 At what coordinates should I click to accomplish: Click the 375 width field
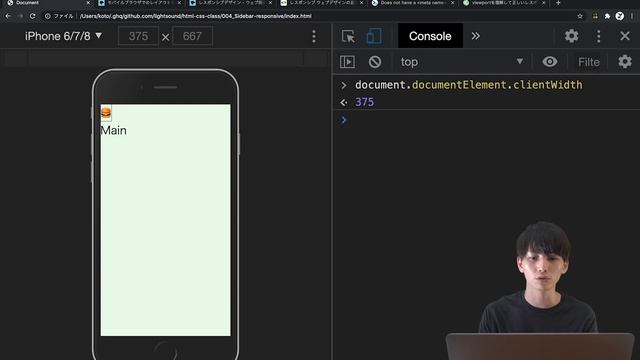point(138,36)
